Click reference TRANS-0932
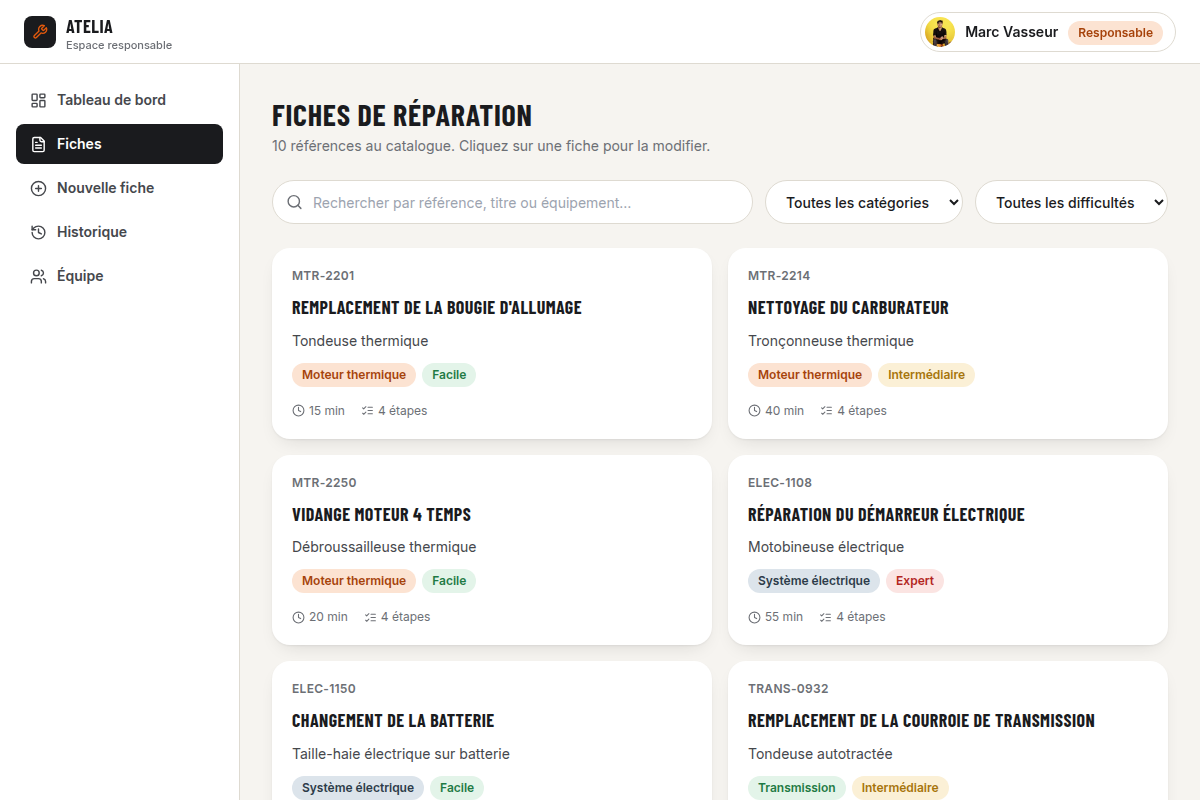 click(x=788, y=688)
